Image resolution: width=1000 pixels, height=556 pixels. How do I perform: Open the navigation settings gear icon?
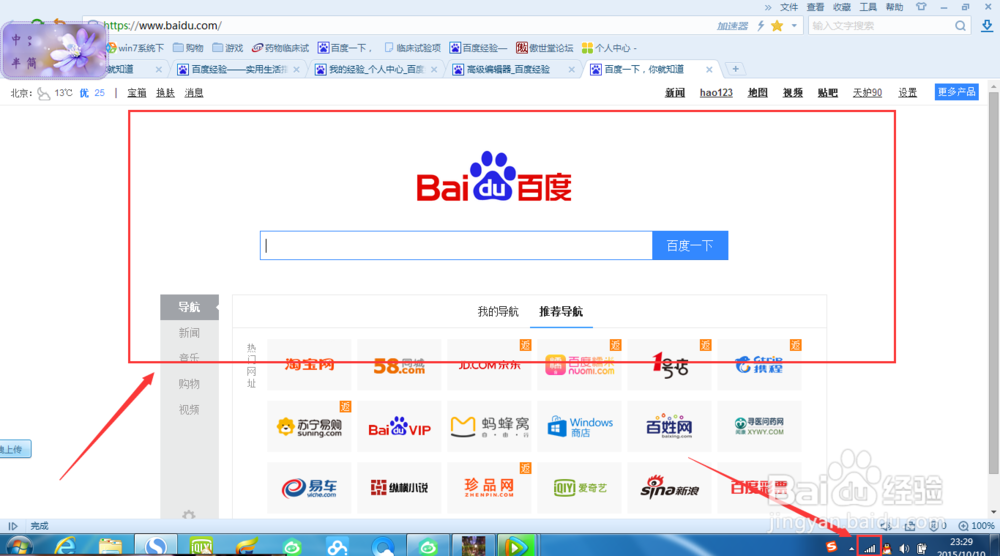pyautogui.click(x=189, y=514)
